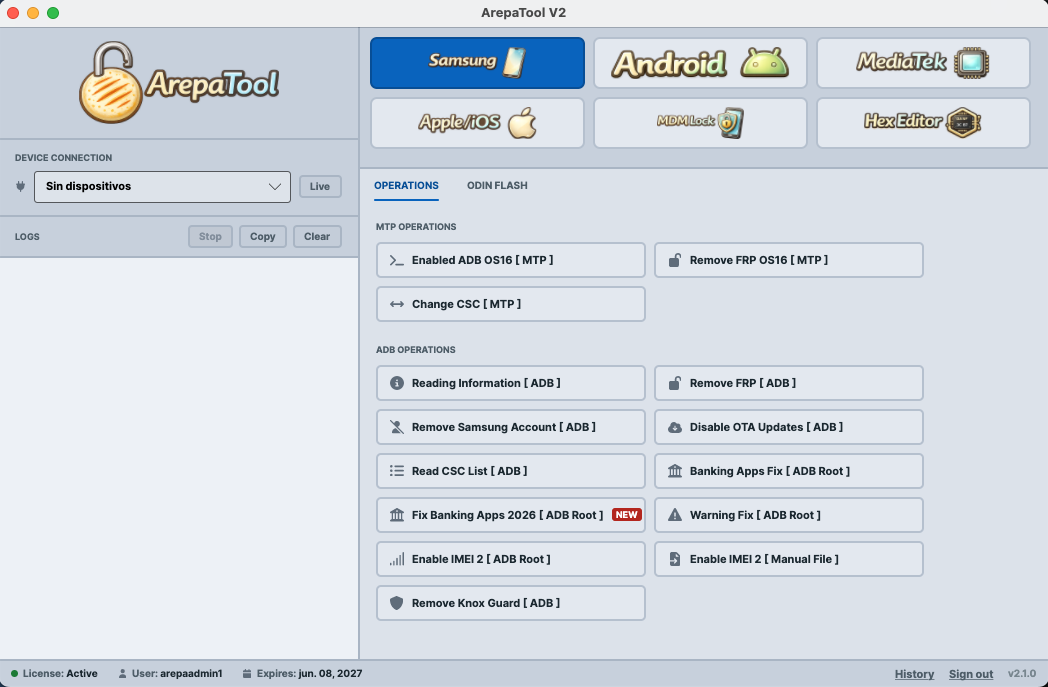Clear the logs with Clear button
This screenshot has height=687, width=1048.
(317, 237)
